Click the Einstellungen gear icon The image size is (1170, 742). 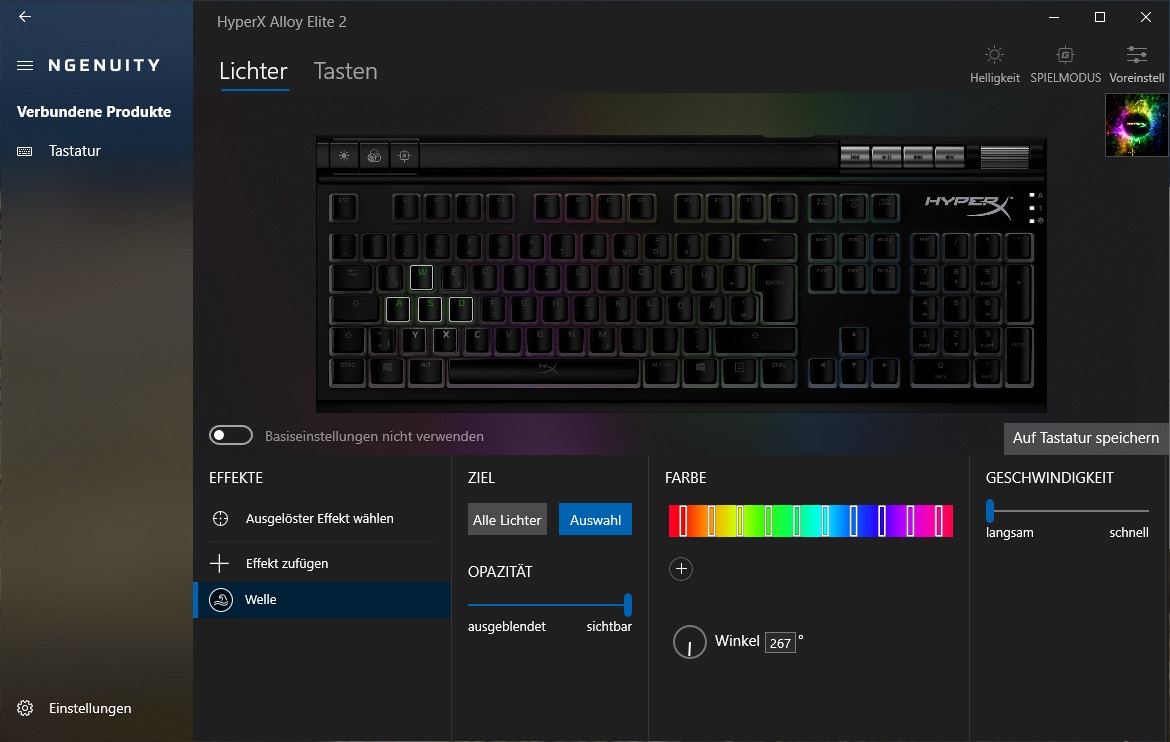pyautogui.click(x=25, y=708)
